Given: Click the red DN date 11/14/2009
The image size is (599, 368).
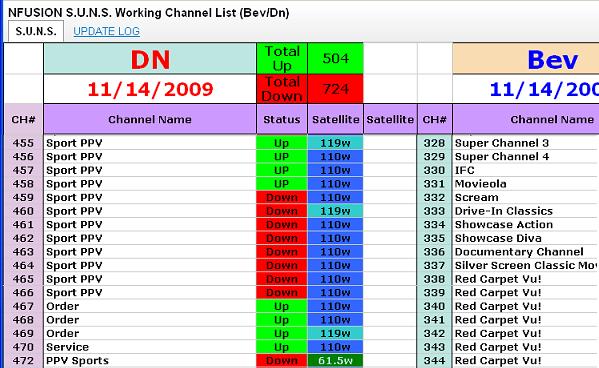Looking at the screenshot, I should [150, 89].
